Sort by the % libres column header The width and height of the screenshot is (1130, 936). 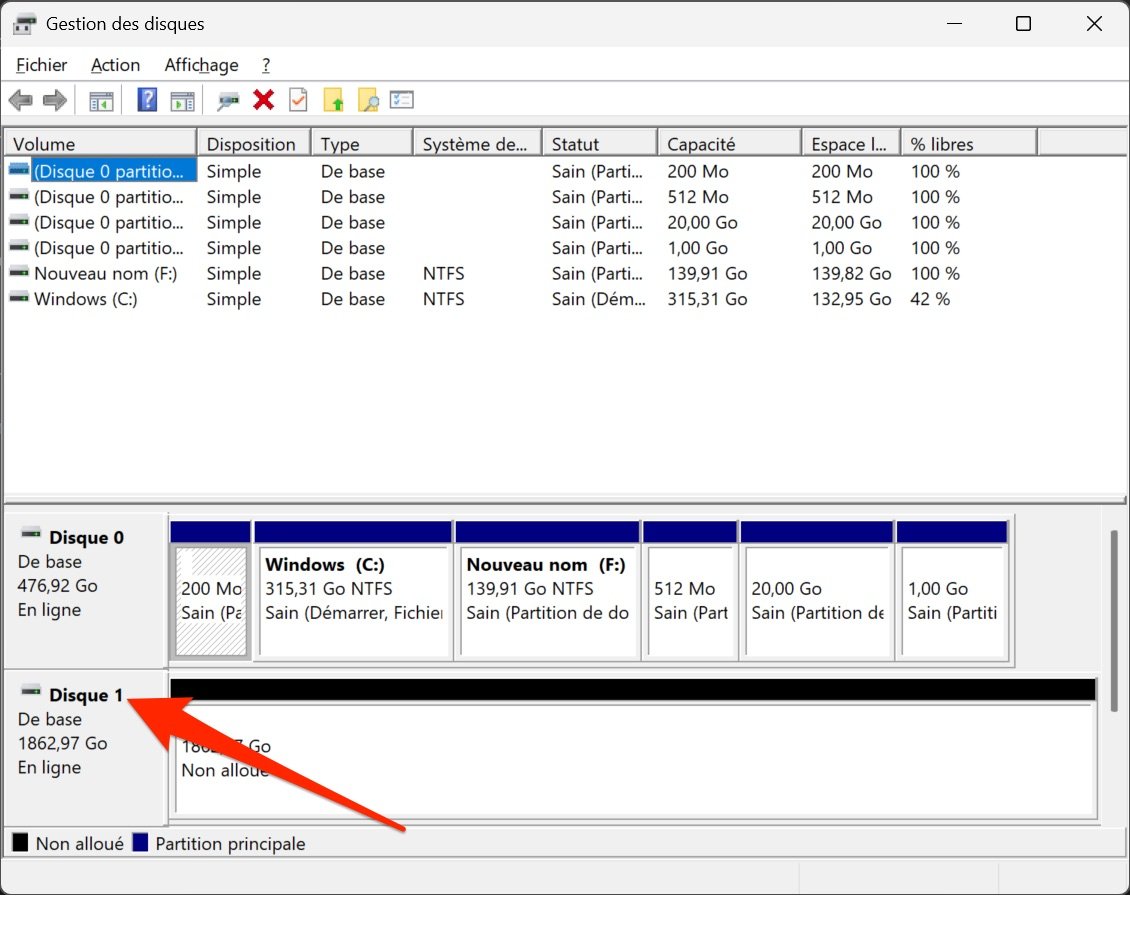969,143
